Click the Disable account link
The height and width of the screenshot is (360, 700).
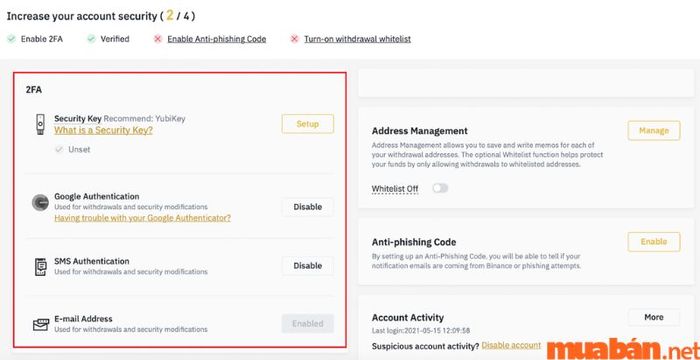511,345
